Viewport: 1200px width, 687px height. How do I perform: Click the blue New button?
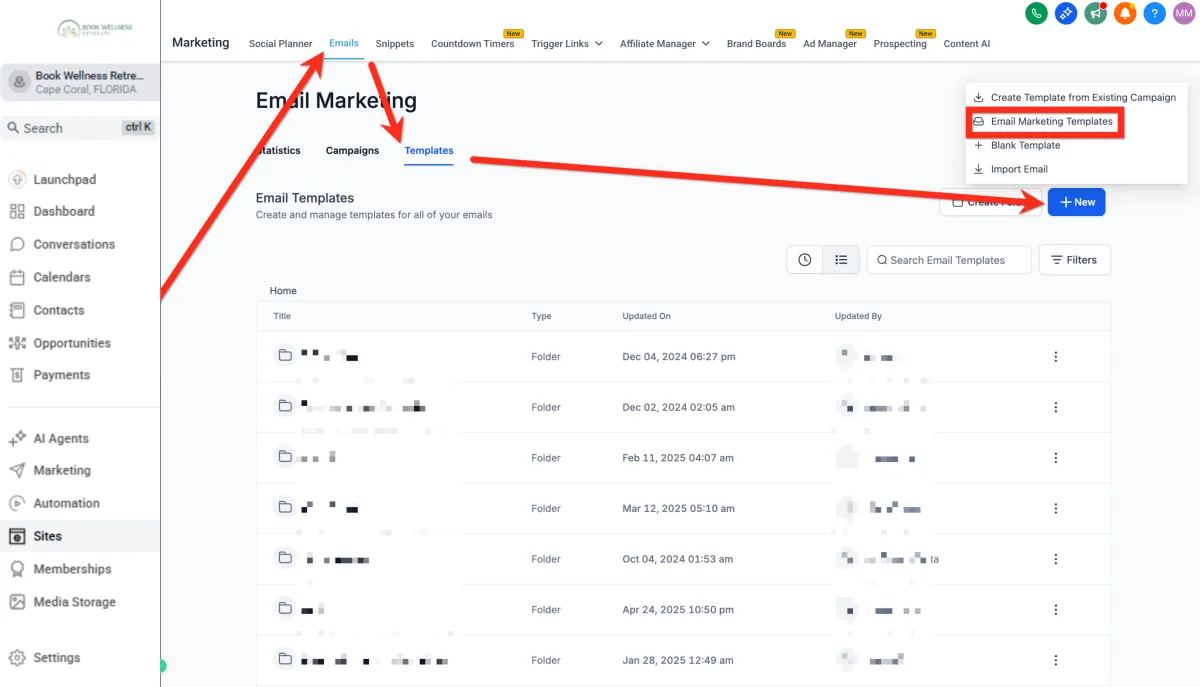coord(1076,202)
